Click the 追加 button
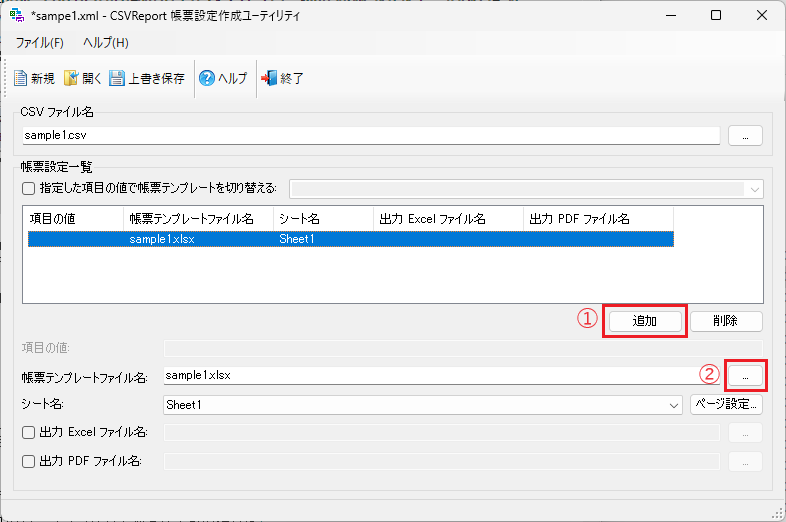Screen dimensions: 786x522 (645, 321)
